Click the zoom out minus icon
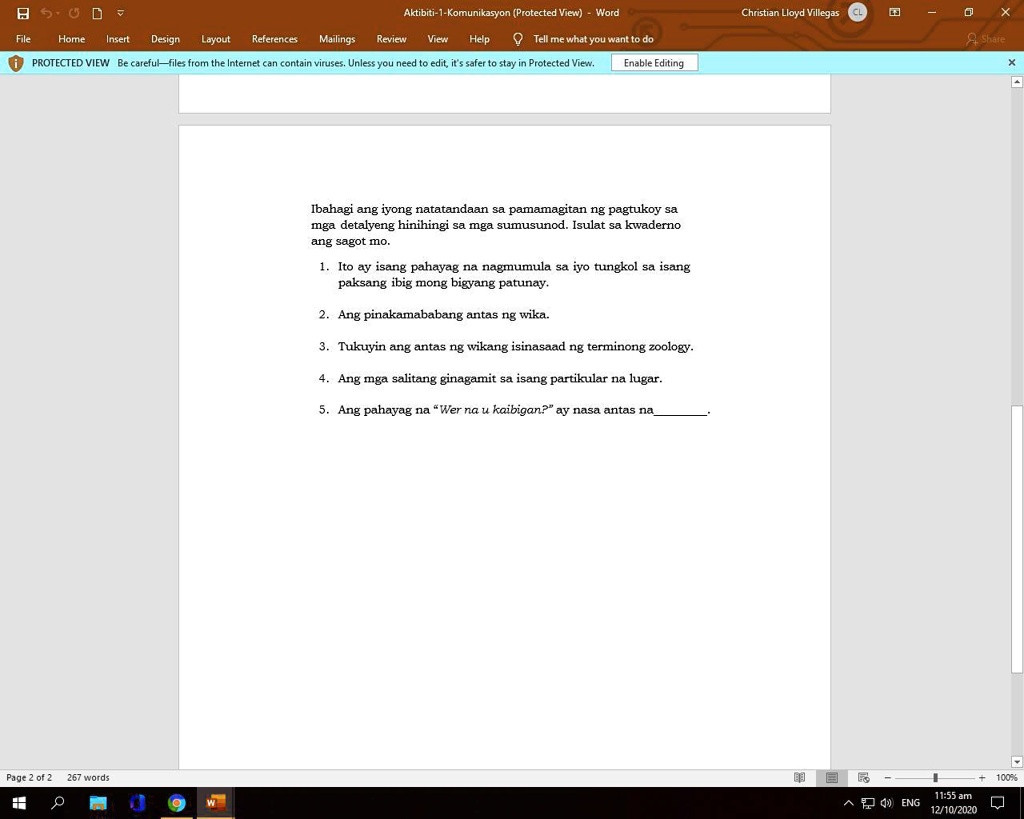The width and height of the screenshot is (1024, 819). pyautogui.click(x=887, y=778)
